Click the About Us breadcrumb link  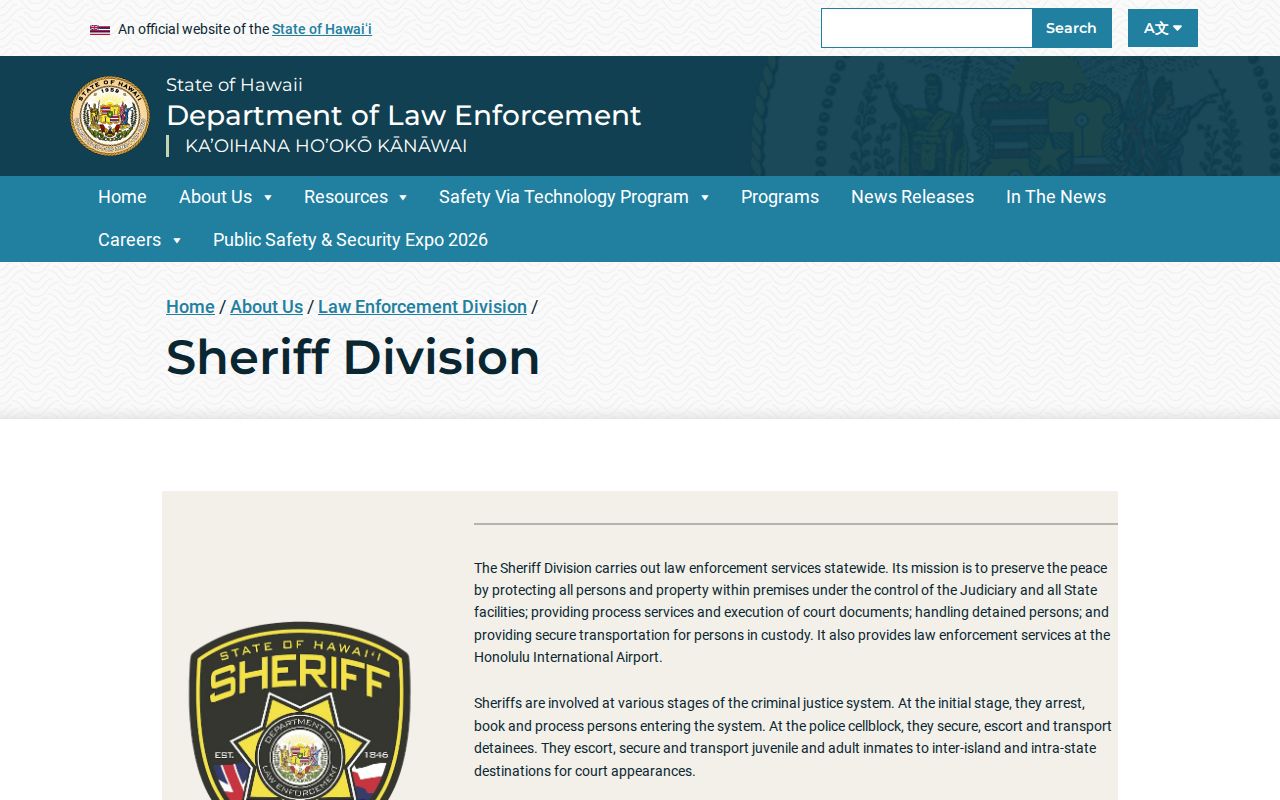[266, 307]
